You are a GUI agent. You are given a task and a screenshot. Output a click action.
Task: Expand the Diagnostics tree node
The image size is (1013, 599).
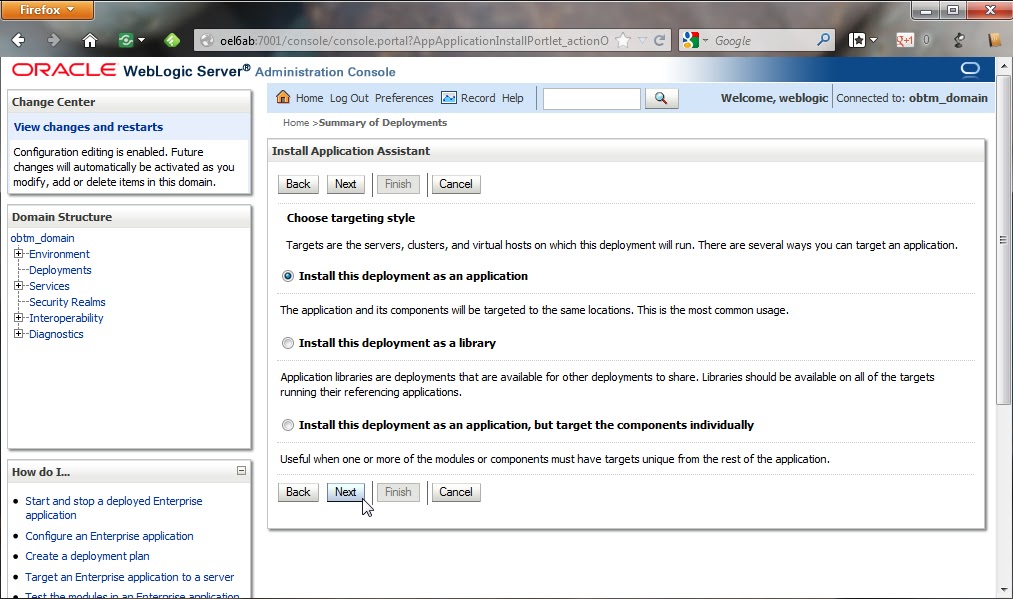point(18,333)
